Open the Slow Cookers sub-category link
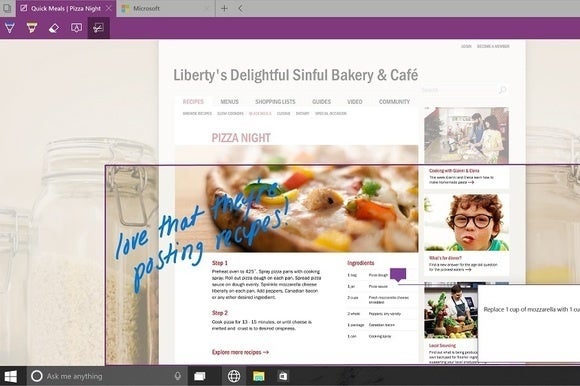The height and width of the screenshot is (386, 580). point(230,114)
